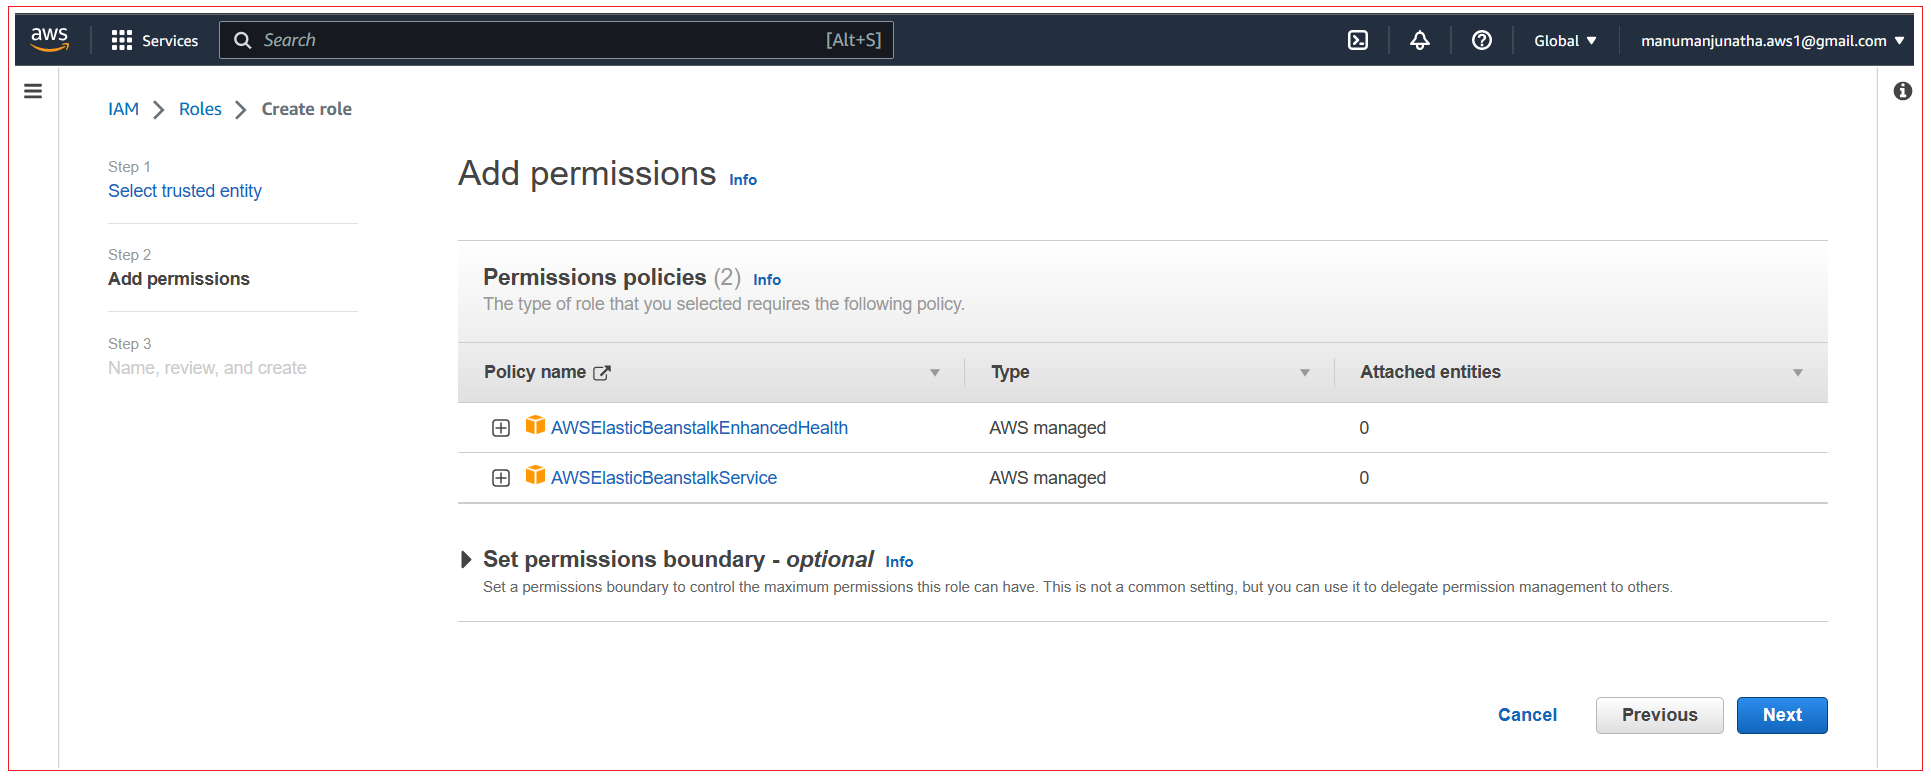Click the Name, review, and create step
This screenshot has width=1931, height=781.
[x=207, y=368]
